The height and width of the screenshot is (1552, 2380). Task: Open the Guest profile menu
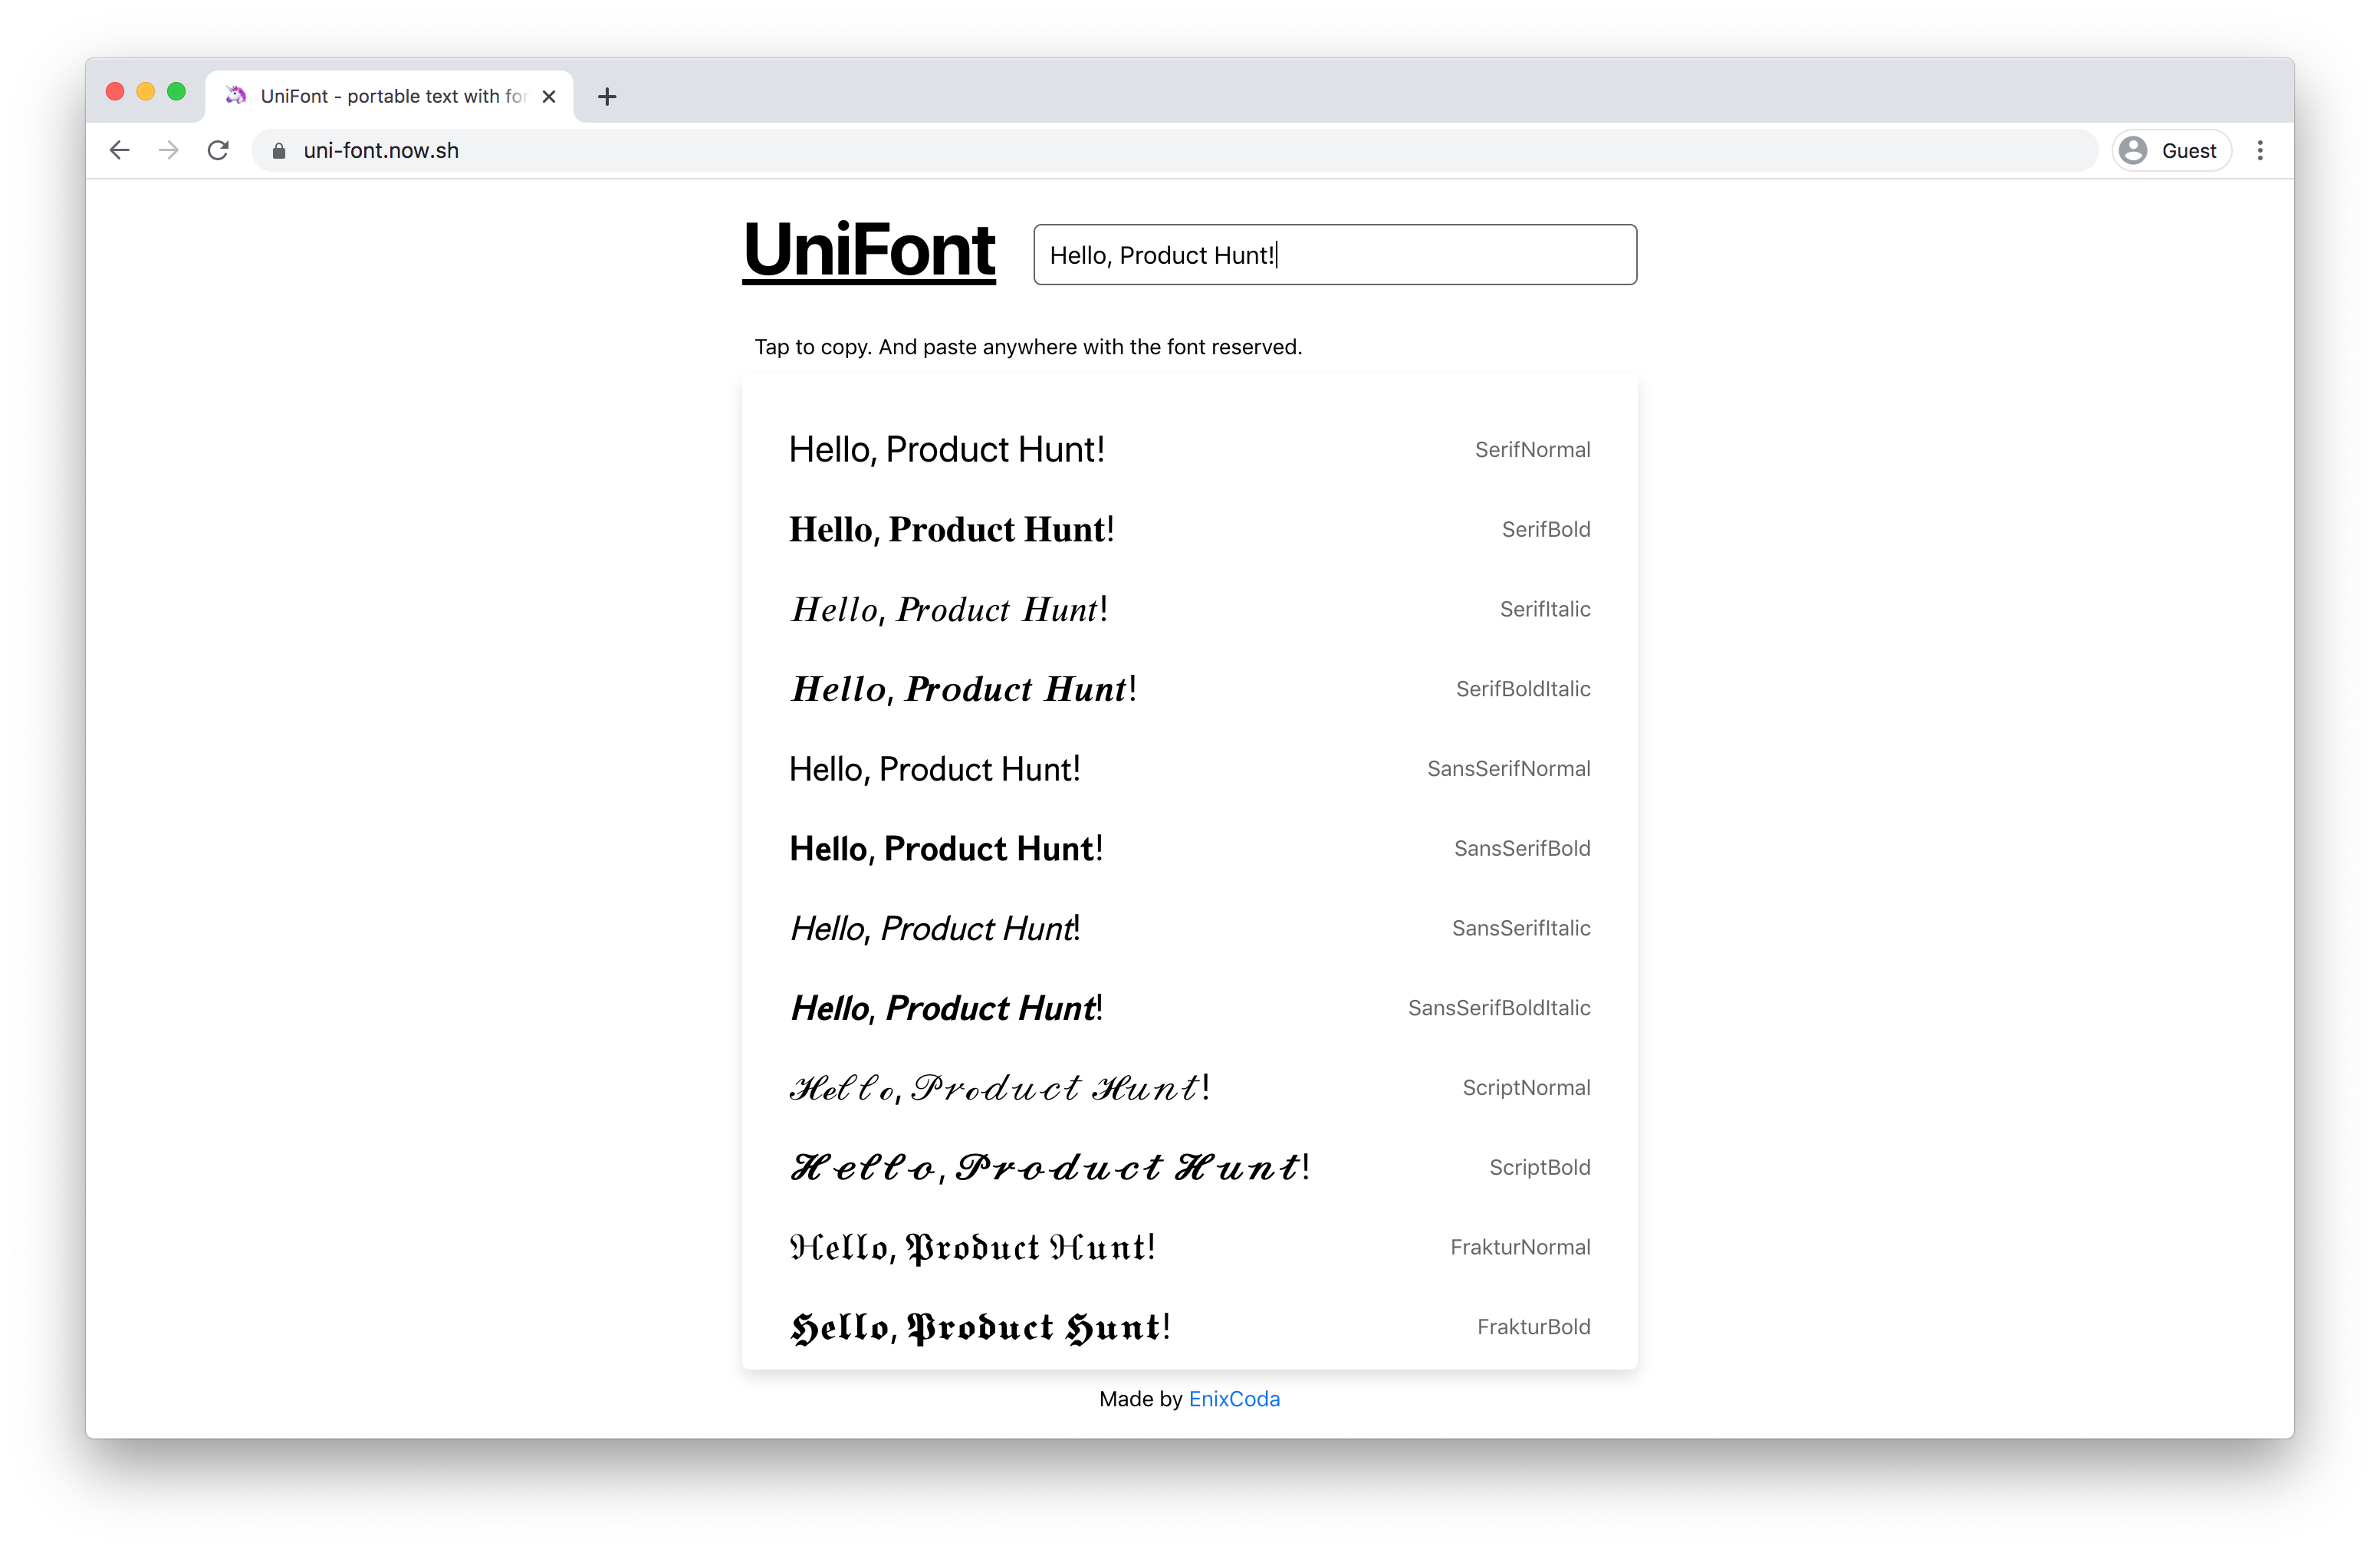(x=2170, y=150)
